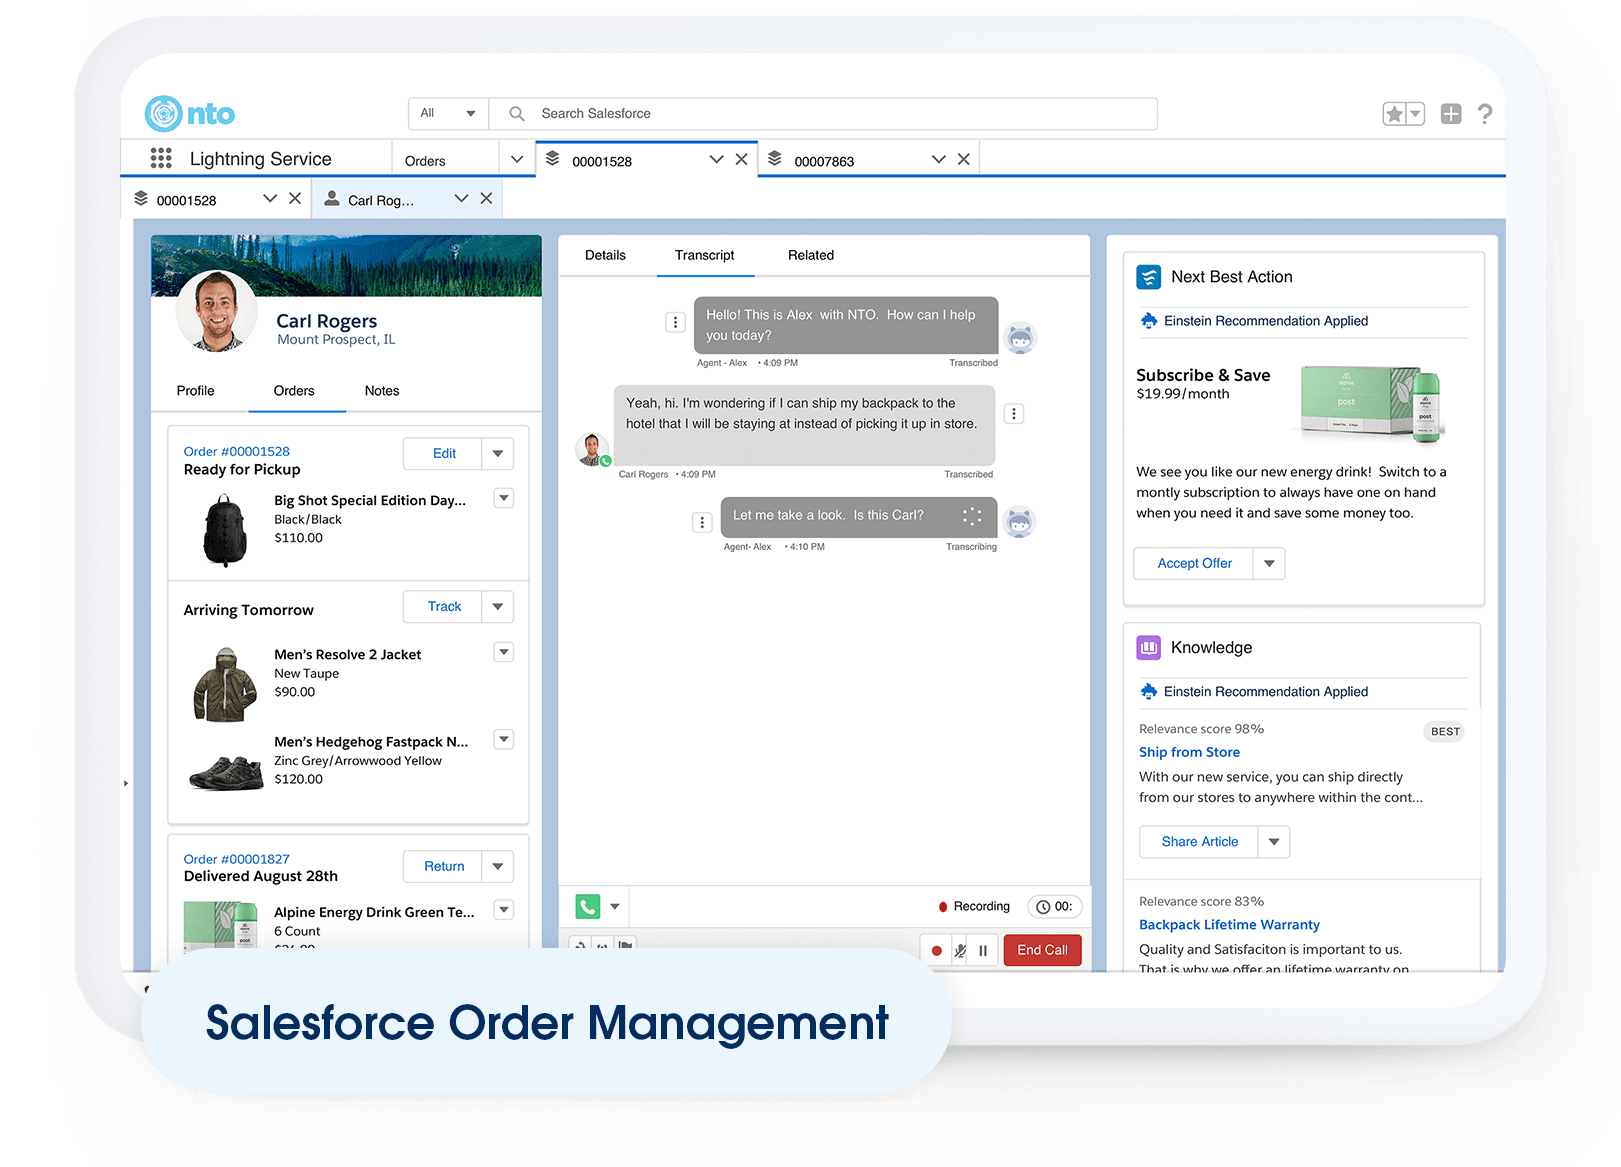Close the 00001528 workspace tab
Viewport: 1621px width, 1167px height.
tap(741, 159)
